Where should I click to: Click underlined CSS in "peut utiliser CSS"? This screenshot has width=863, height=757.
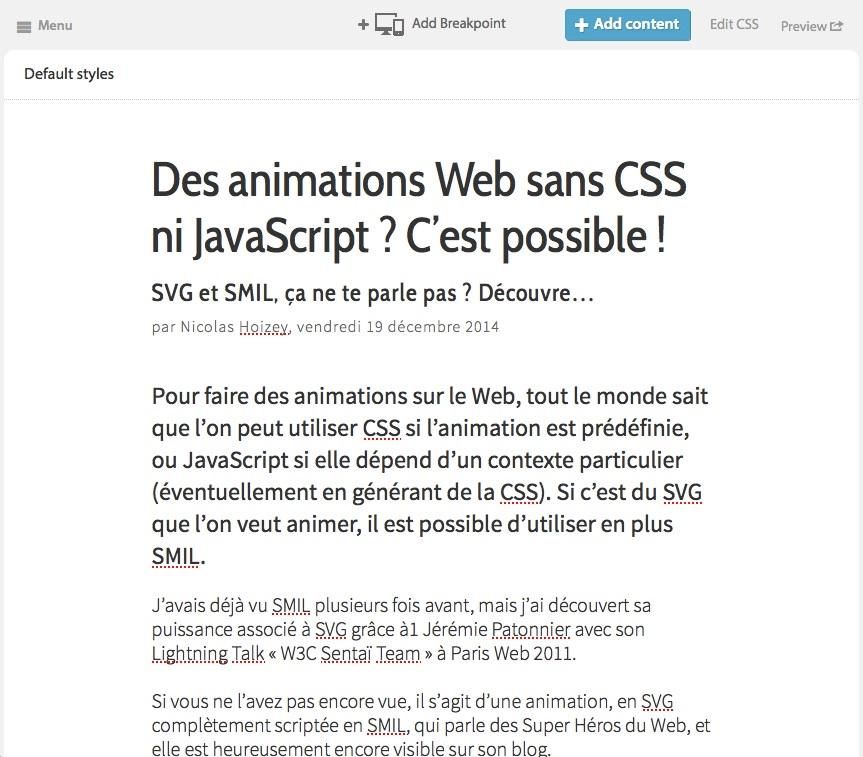[381, 429]
